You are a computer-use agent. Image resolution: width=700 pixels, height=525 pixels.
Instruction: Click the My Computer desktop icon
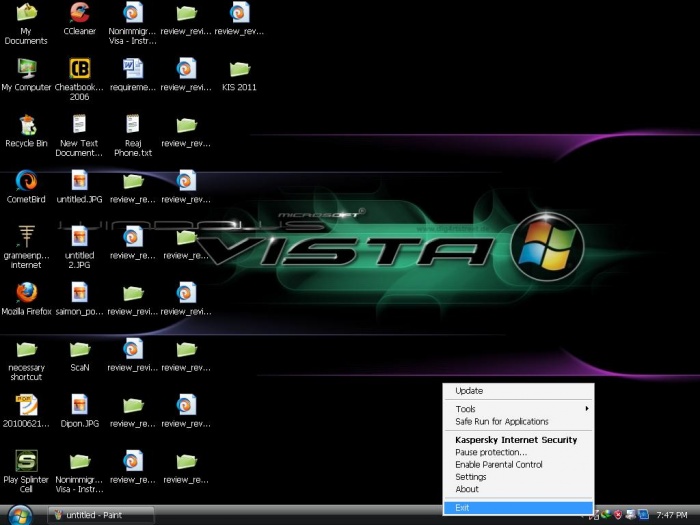(x=26, y=69)
